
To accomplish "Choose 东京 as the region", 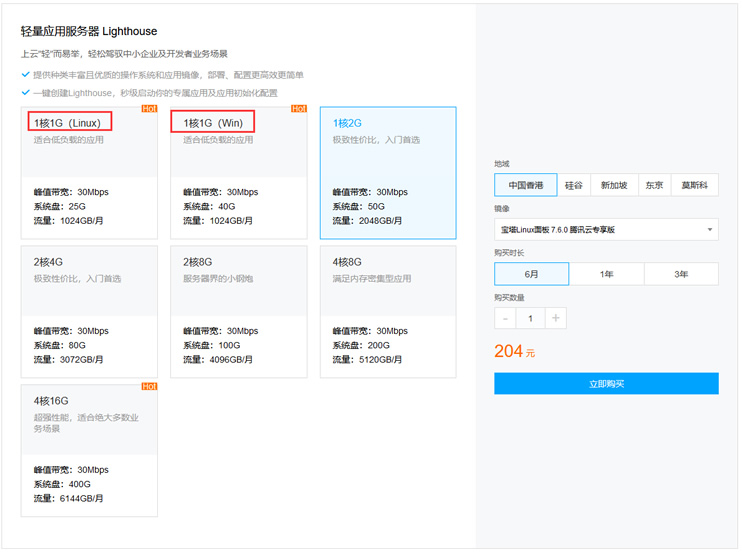I will click(x=654, y=185).
